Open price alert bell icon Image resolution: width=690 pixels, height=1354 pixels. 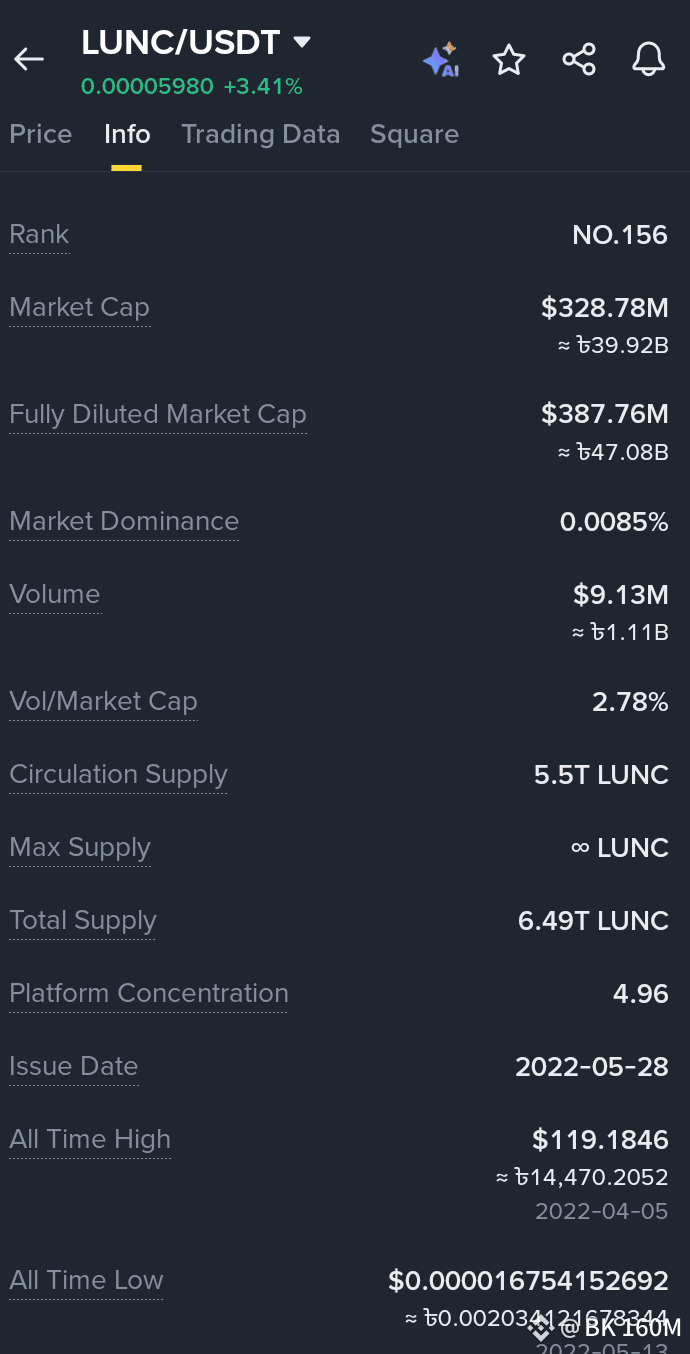[649, 60]
